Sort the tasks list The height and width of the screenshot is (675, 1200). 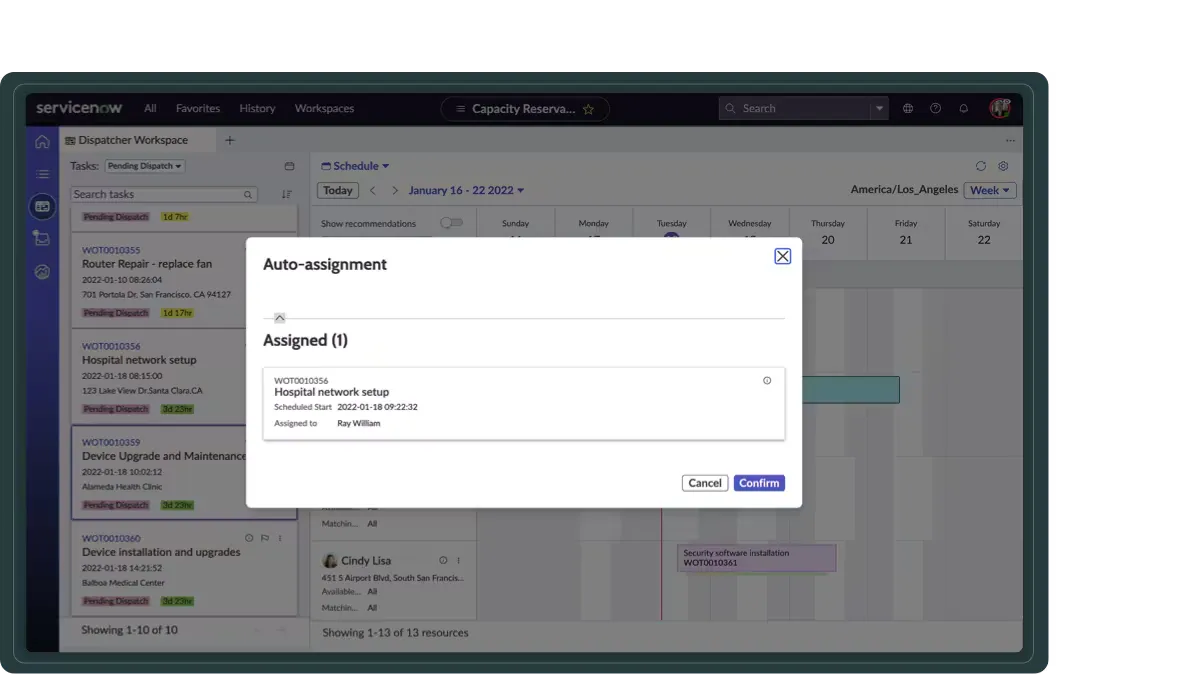287,194
